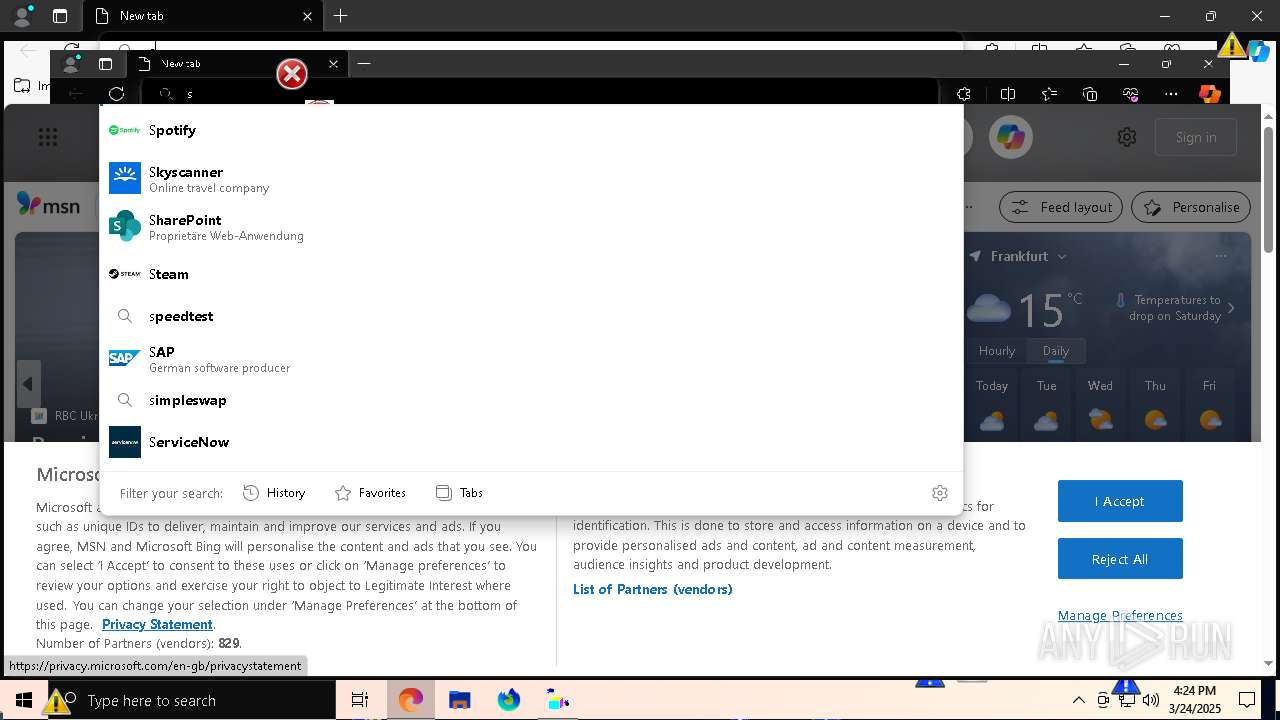Open Windows Start menu
1280x720 pixels.
click(x=22, y=700)
